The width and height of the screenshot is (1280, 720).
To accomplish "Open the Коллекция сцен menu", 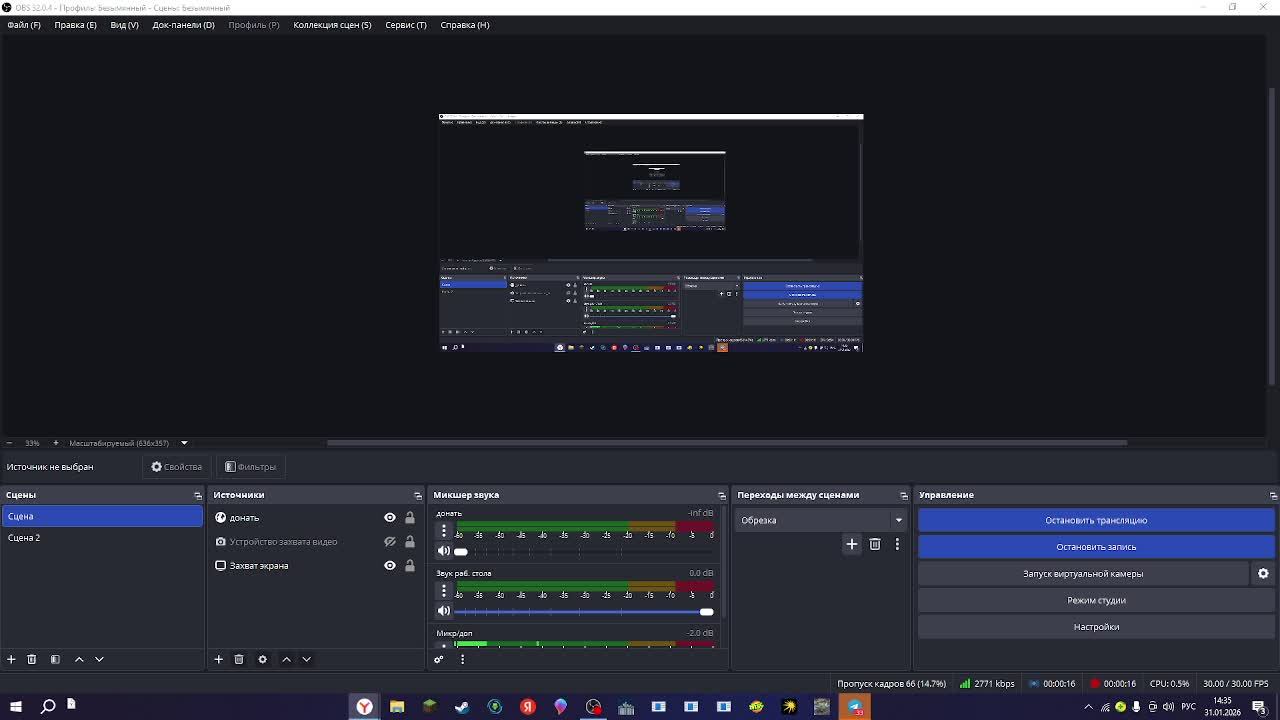I will [332, 25].
